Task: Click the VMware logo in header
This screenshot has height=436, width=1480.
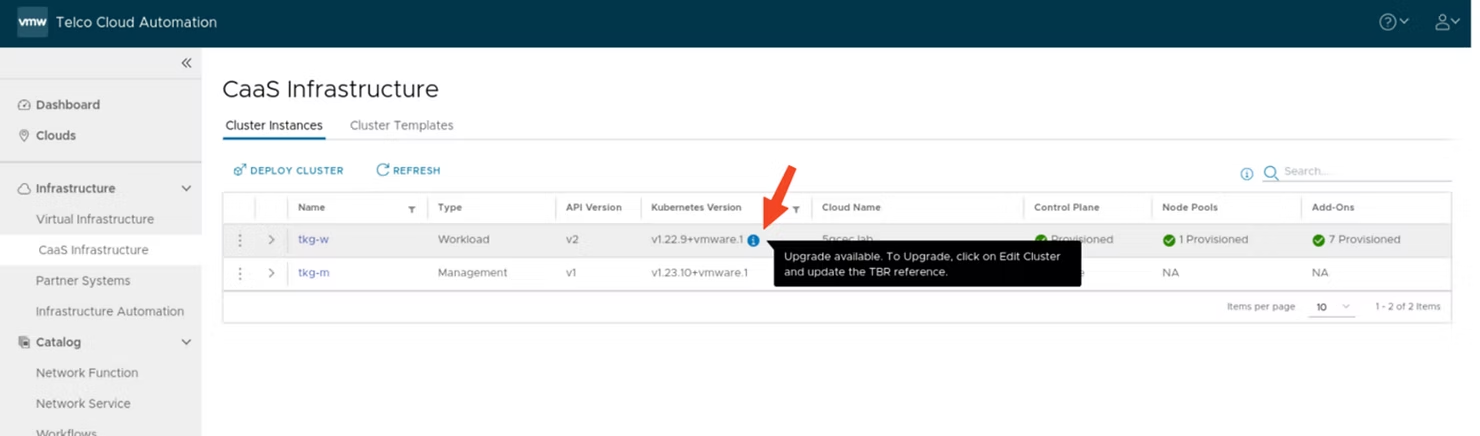Action: [x=32, y=22]
